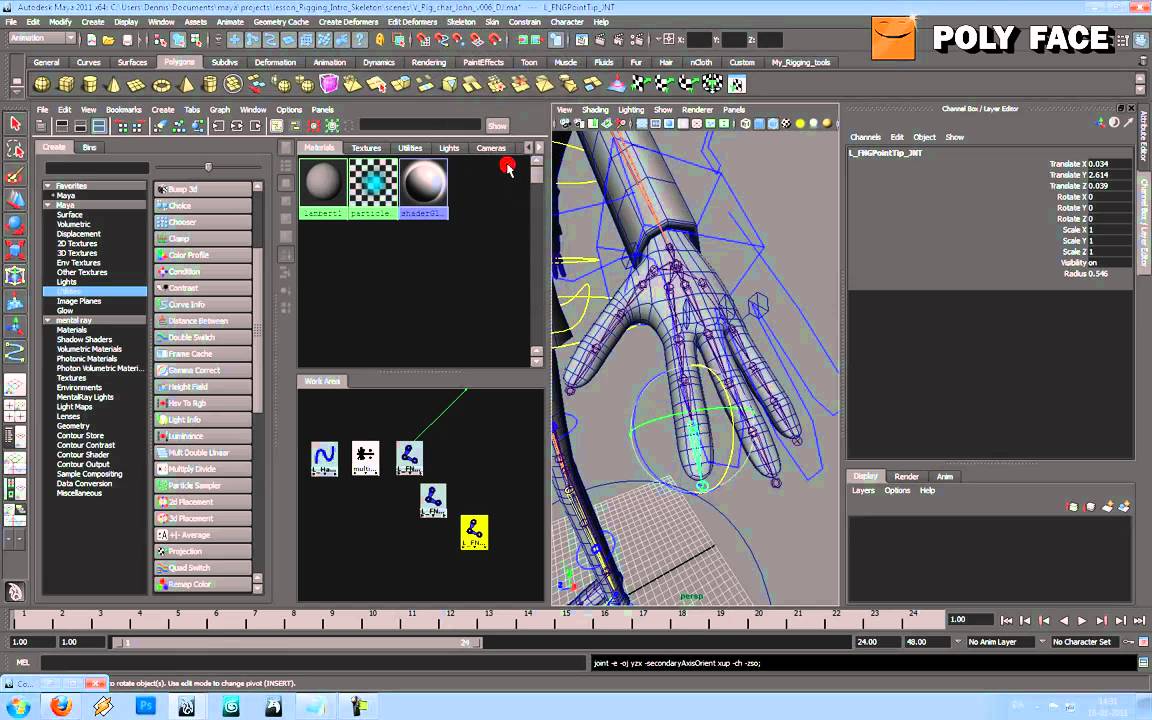This screenshot has width=1152, height=720.
Task: Click the Open Scene folder icon
Action: coord(109,40)
